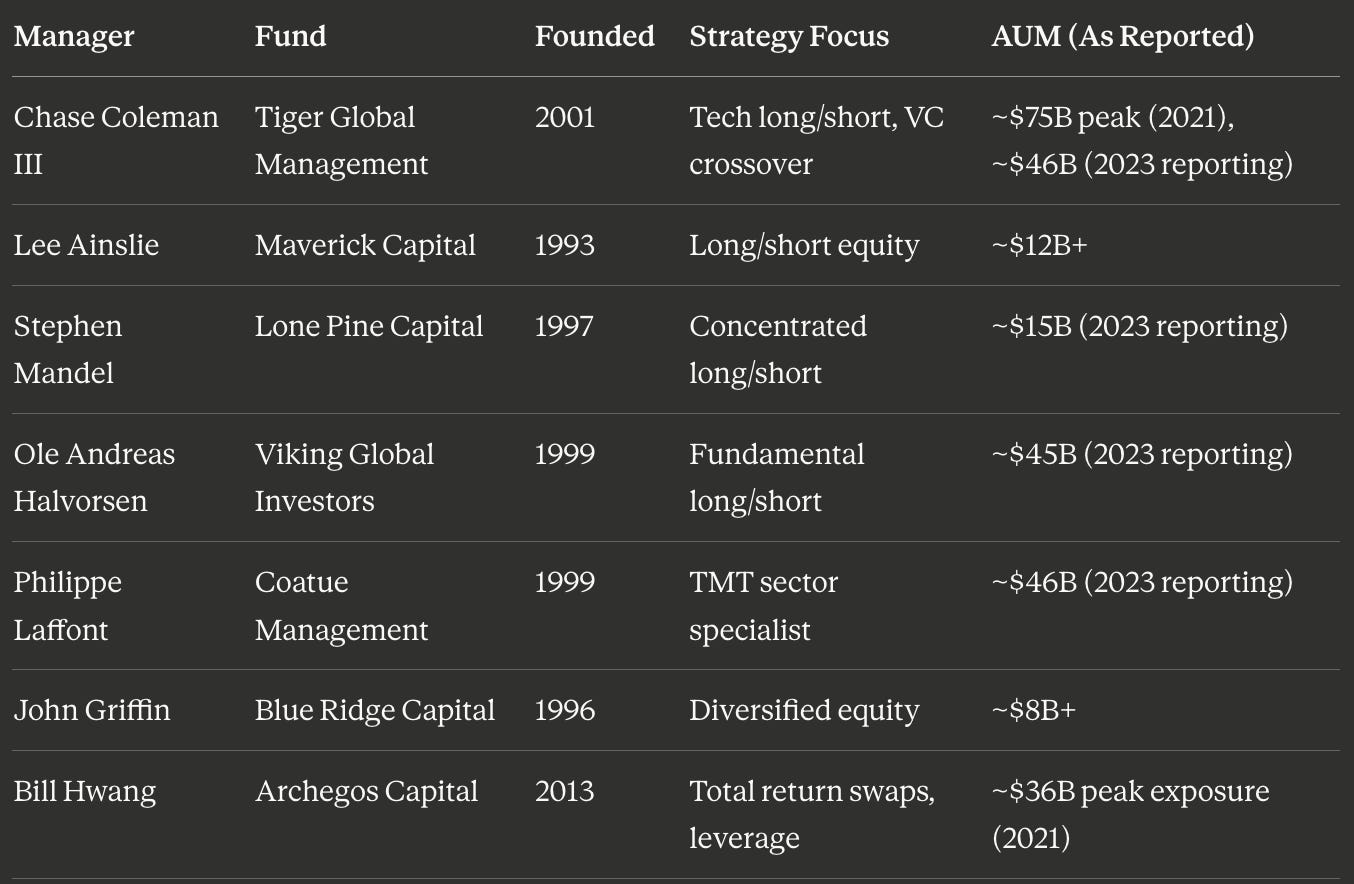Image resolution: width=1354 pixels, height=884 pixels.
Task: Select the Coatue Management fund cell
Action: [341, 605]
